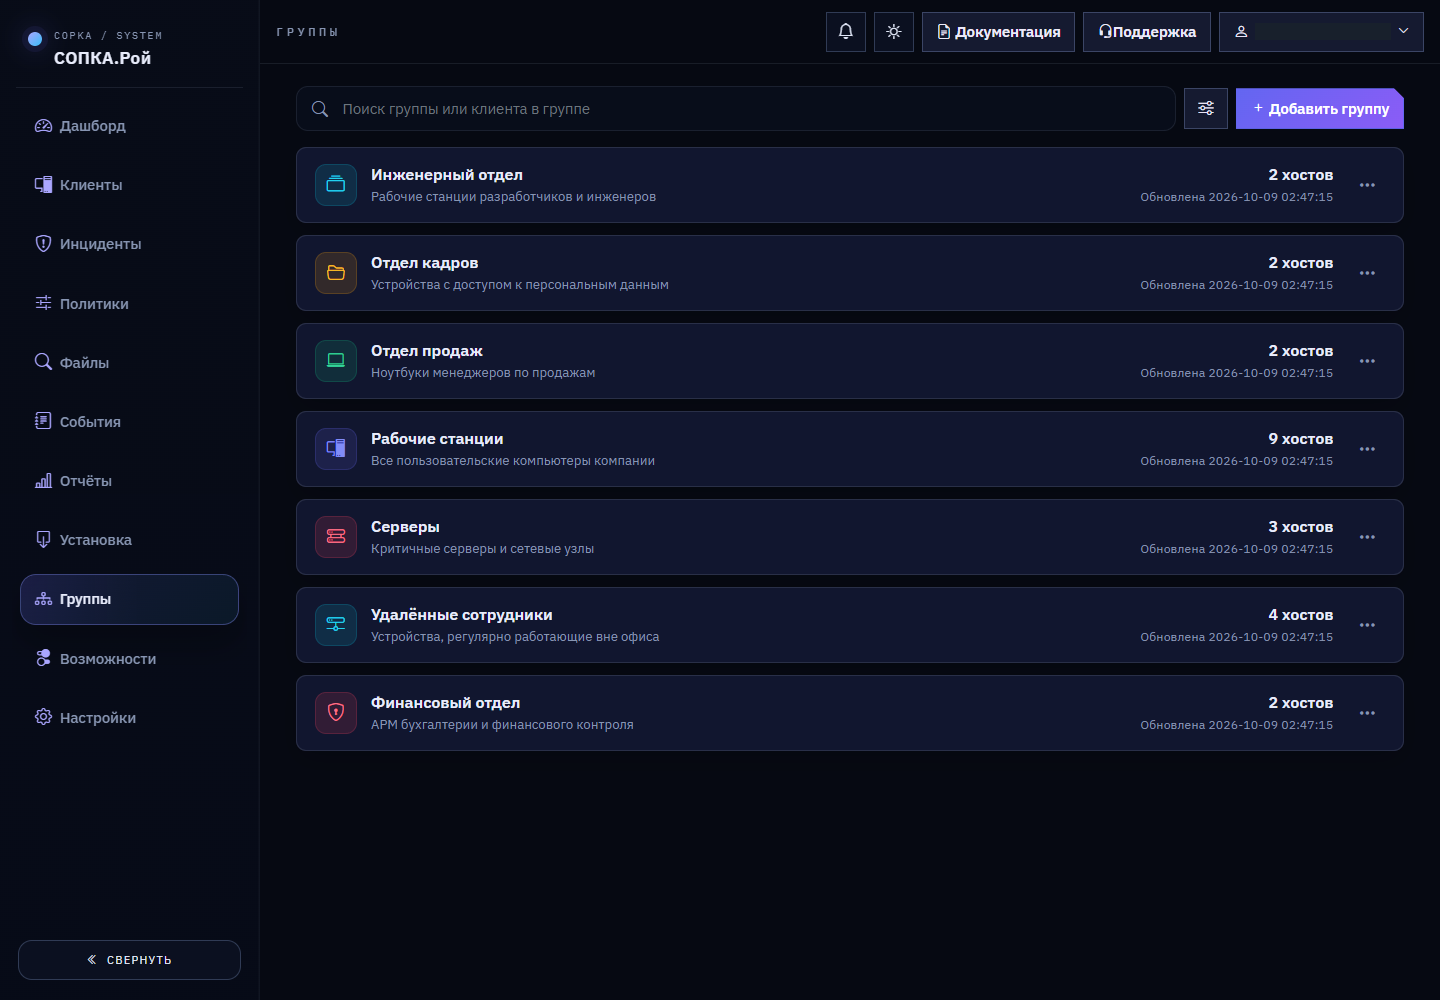Click the '4 хостов' count text
The image size is (1440, 1000).
(x=1301, y=615)
